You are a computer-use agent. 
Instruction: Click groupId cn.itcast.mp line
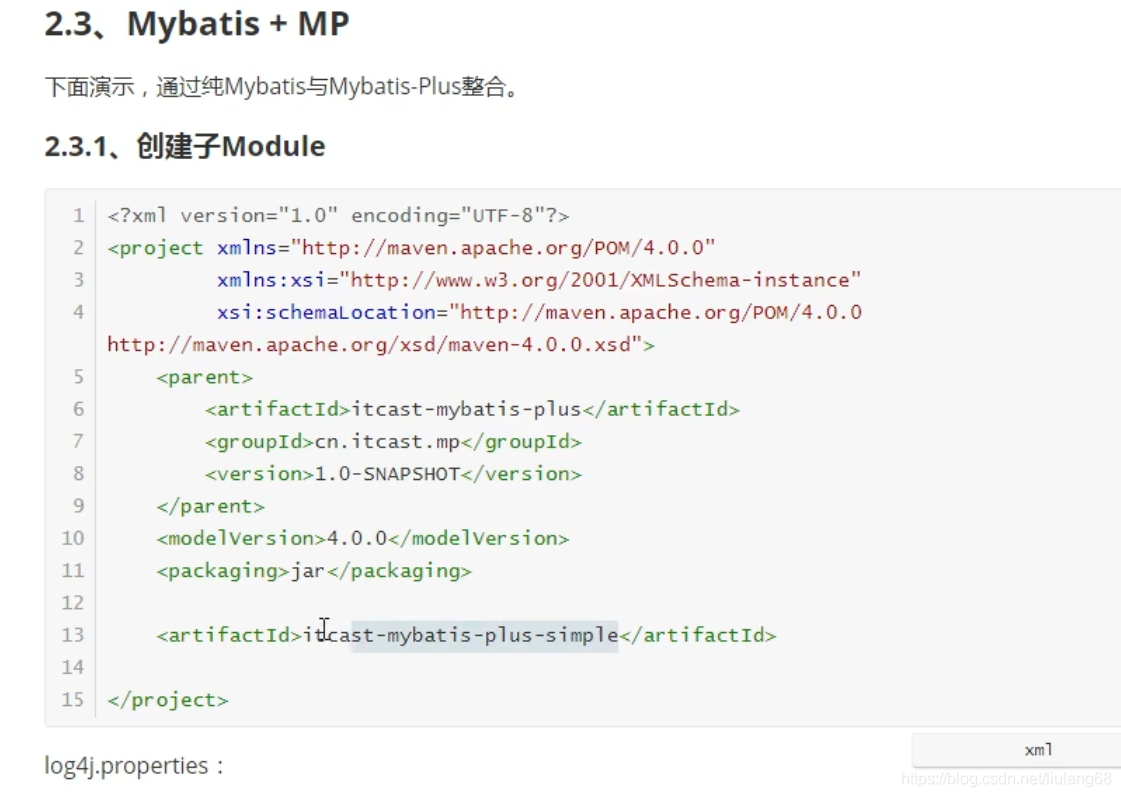pyautogui.click(x=393, y=442)
